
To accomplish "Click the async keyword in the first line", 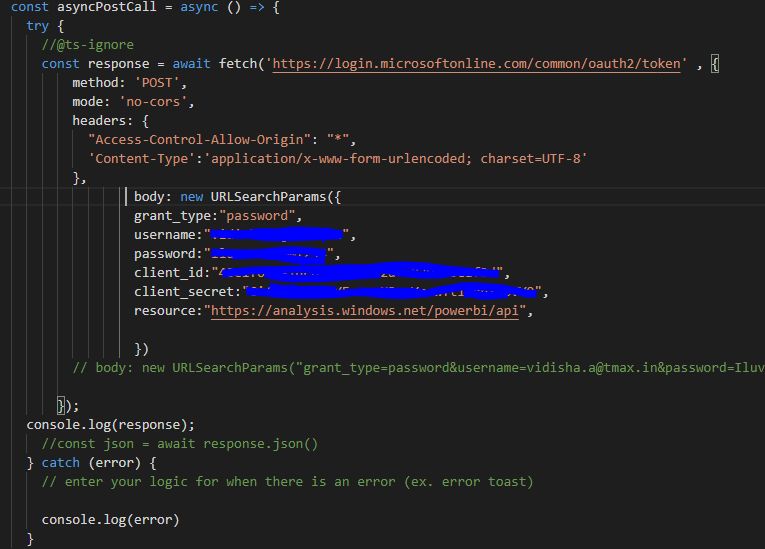I will pos(199,7).
